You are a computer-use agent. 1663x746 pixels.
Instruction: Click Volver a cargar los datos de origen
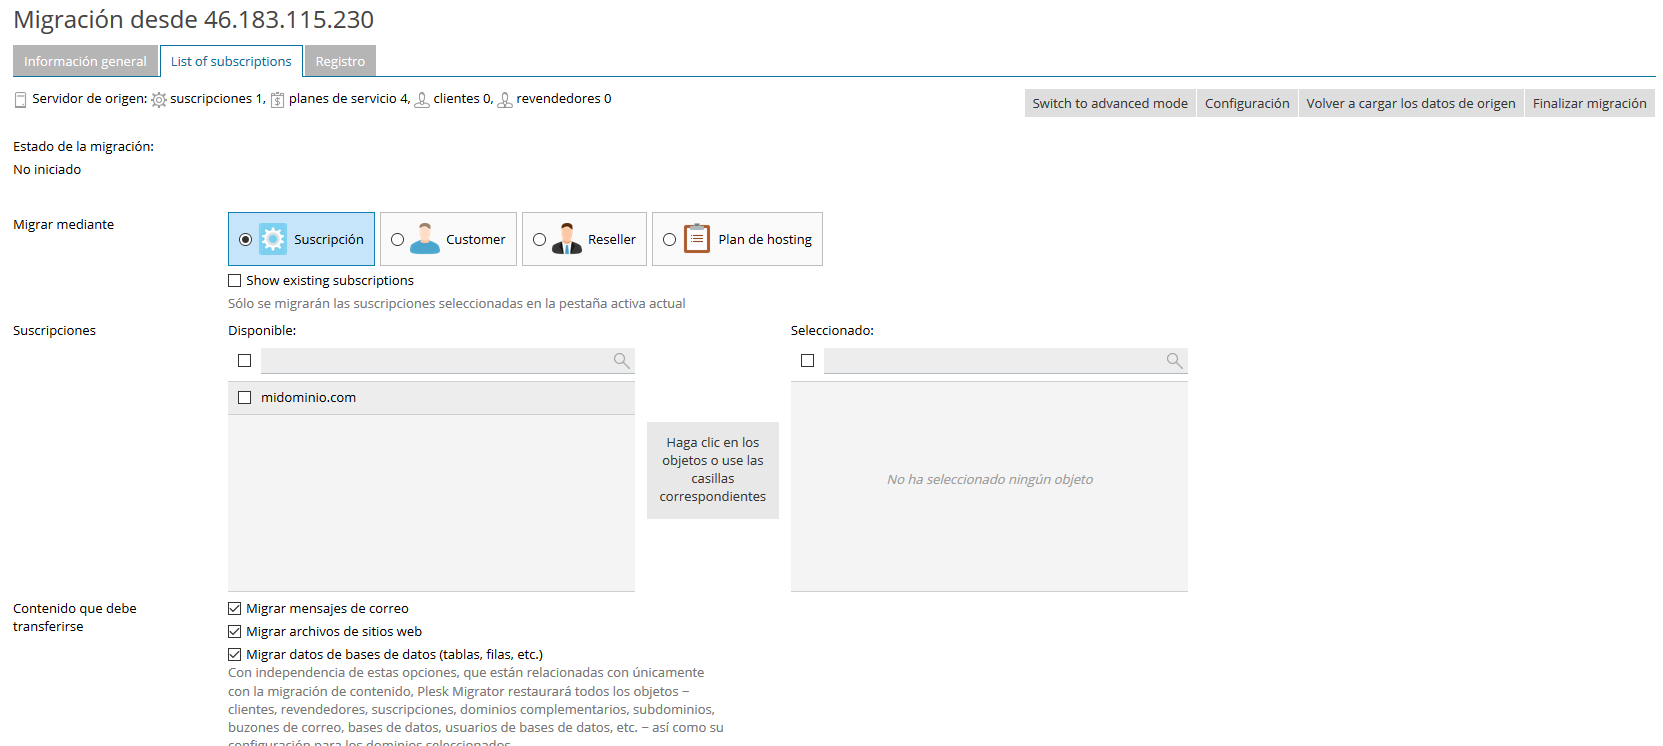pyautogui.click(x=1410, y=103)
